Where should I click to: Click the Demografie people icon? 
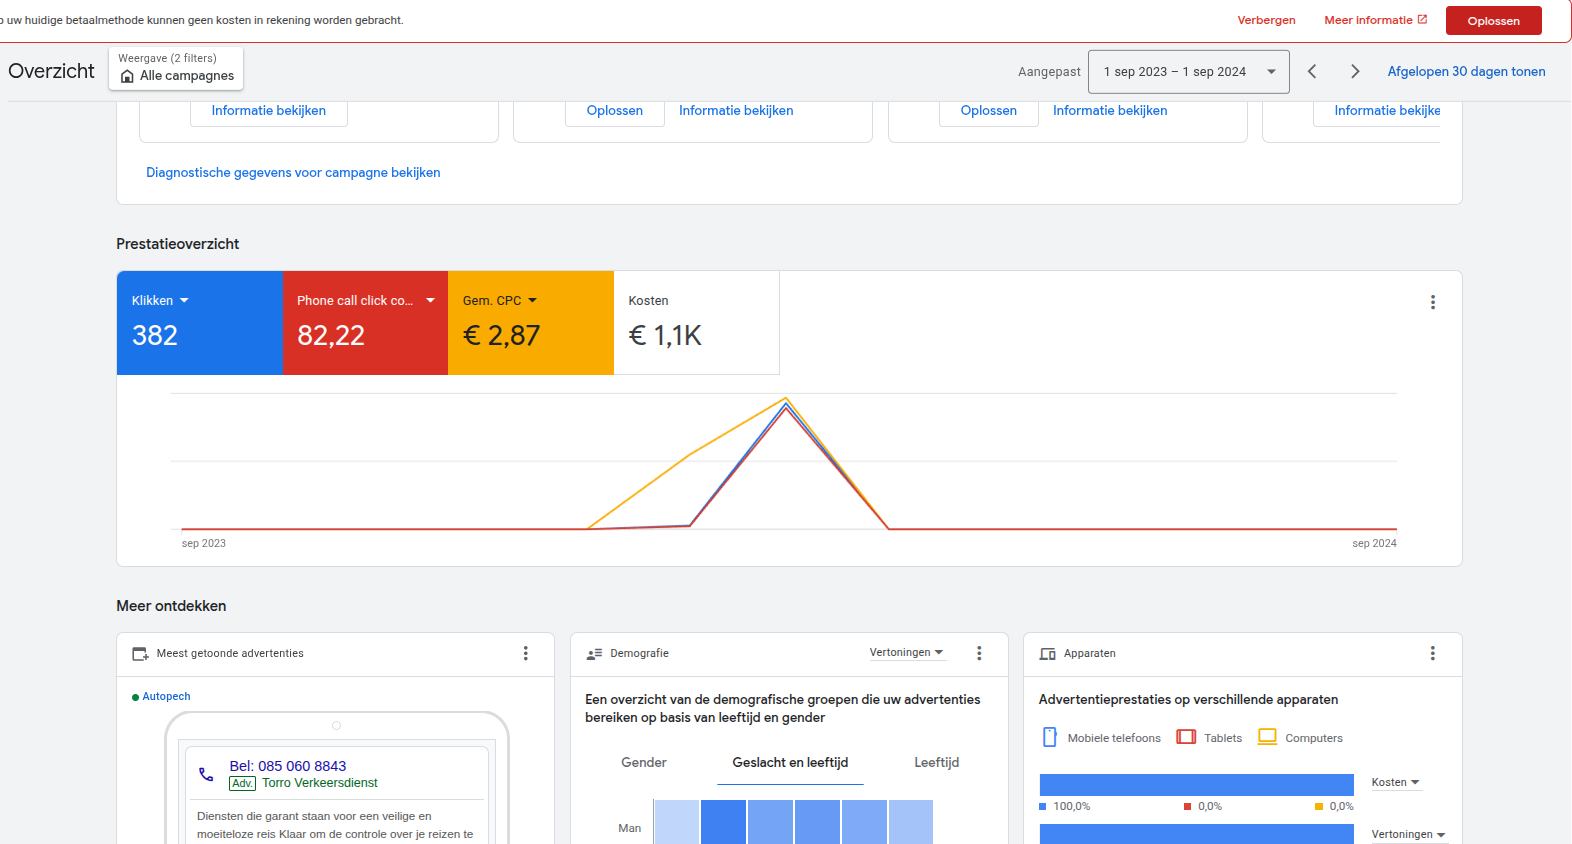(x=594, y=653)
